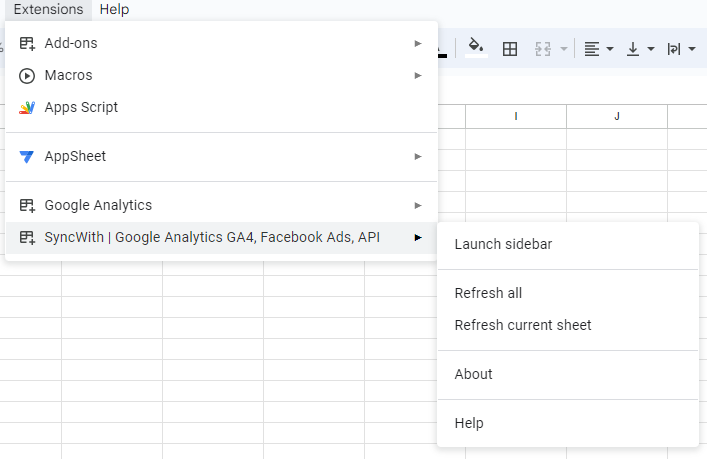Expand the Add-ons submenu arrow
707x459 pixels.
click(418, 43)
